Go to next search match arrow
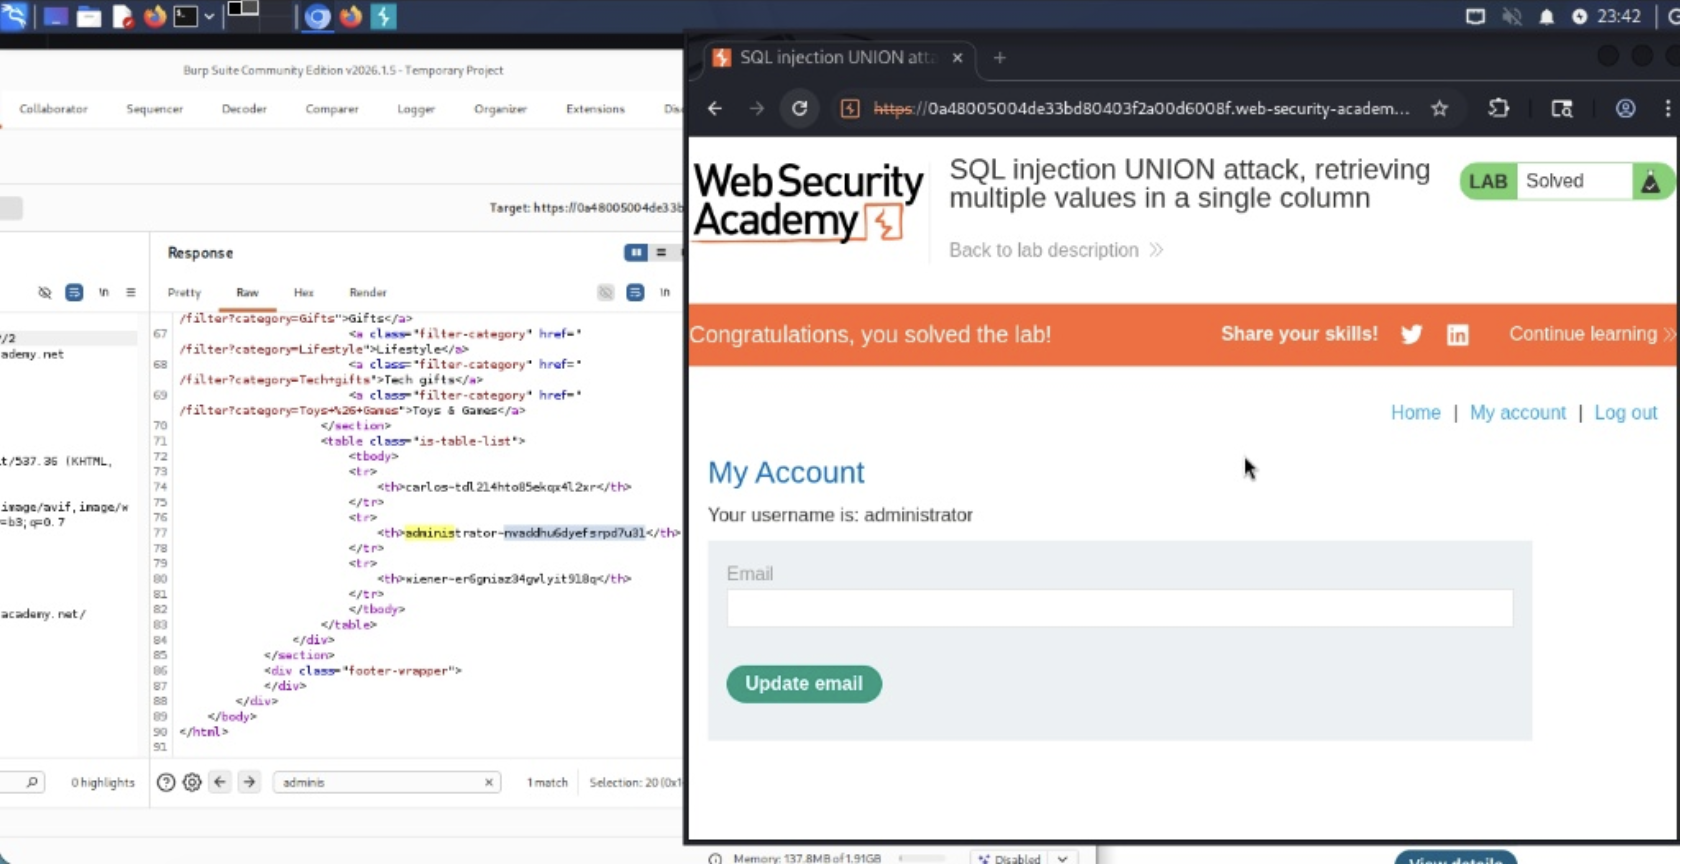The width and height of the screenshot is (1682, 864). [249, 782]
